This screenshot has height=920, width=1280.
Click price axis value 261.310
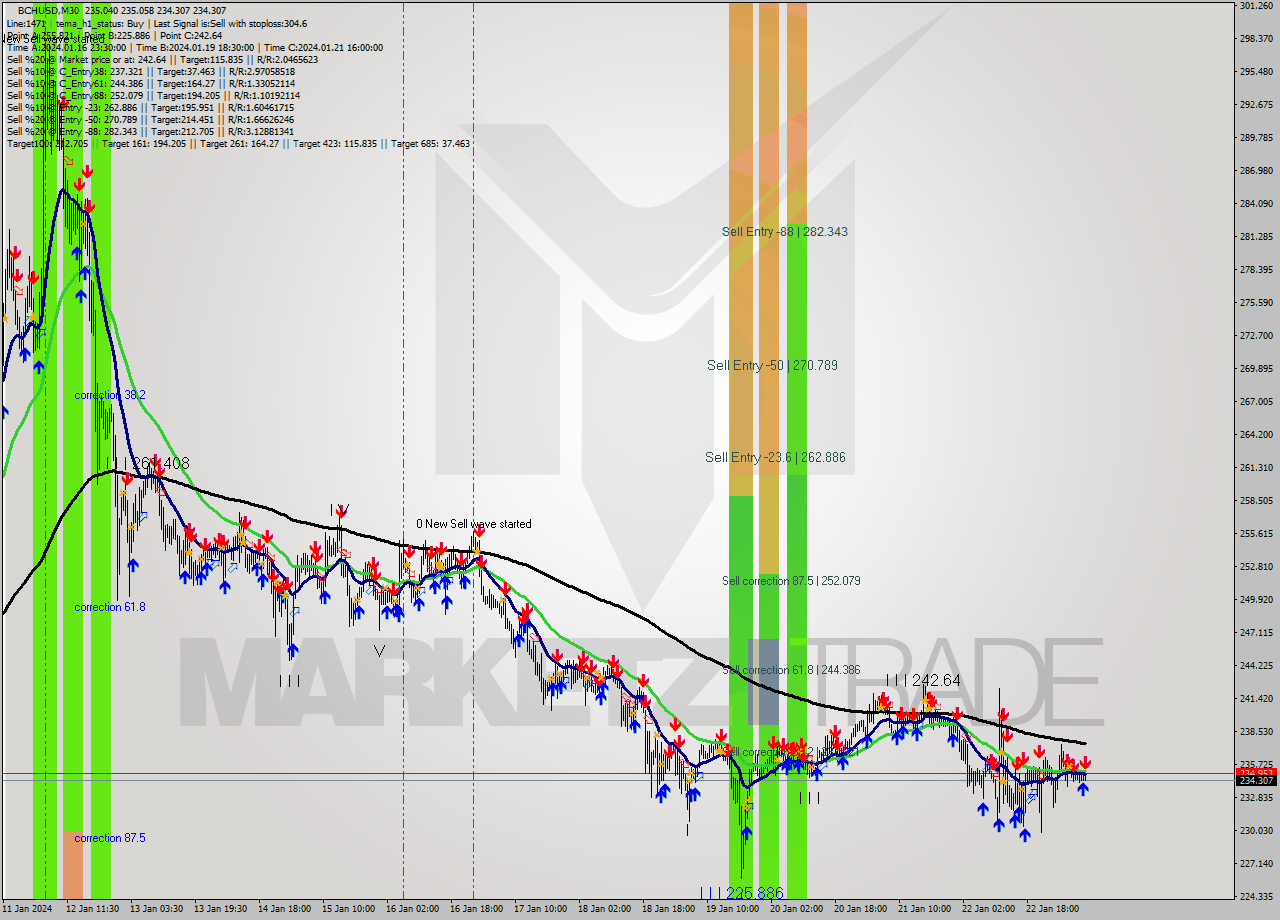pyautogui.click(x=1256, y=467)
